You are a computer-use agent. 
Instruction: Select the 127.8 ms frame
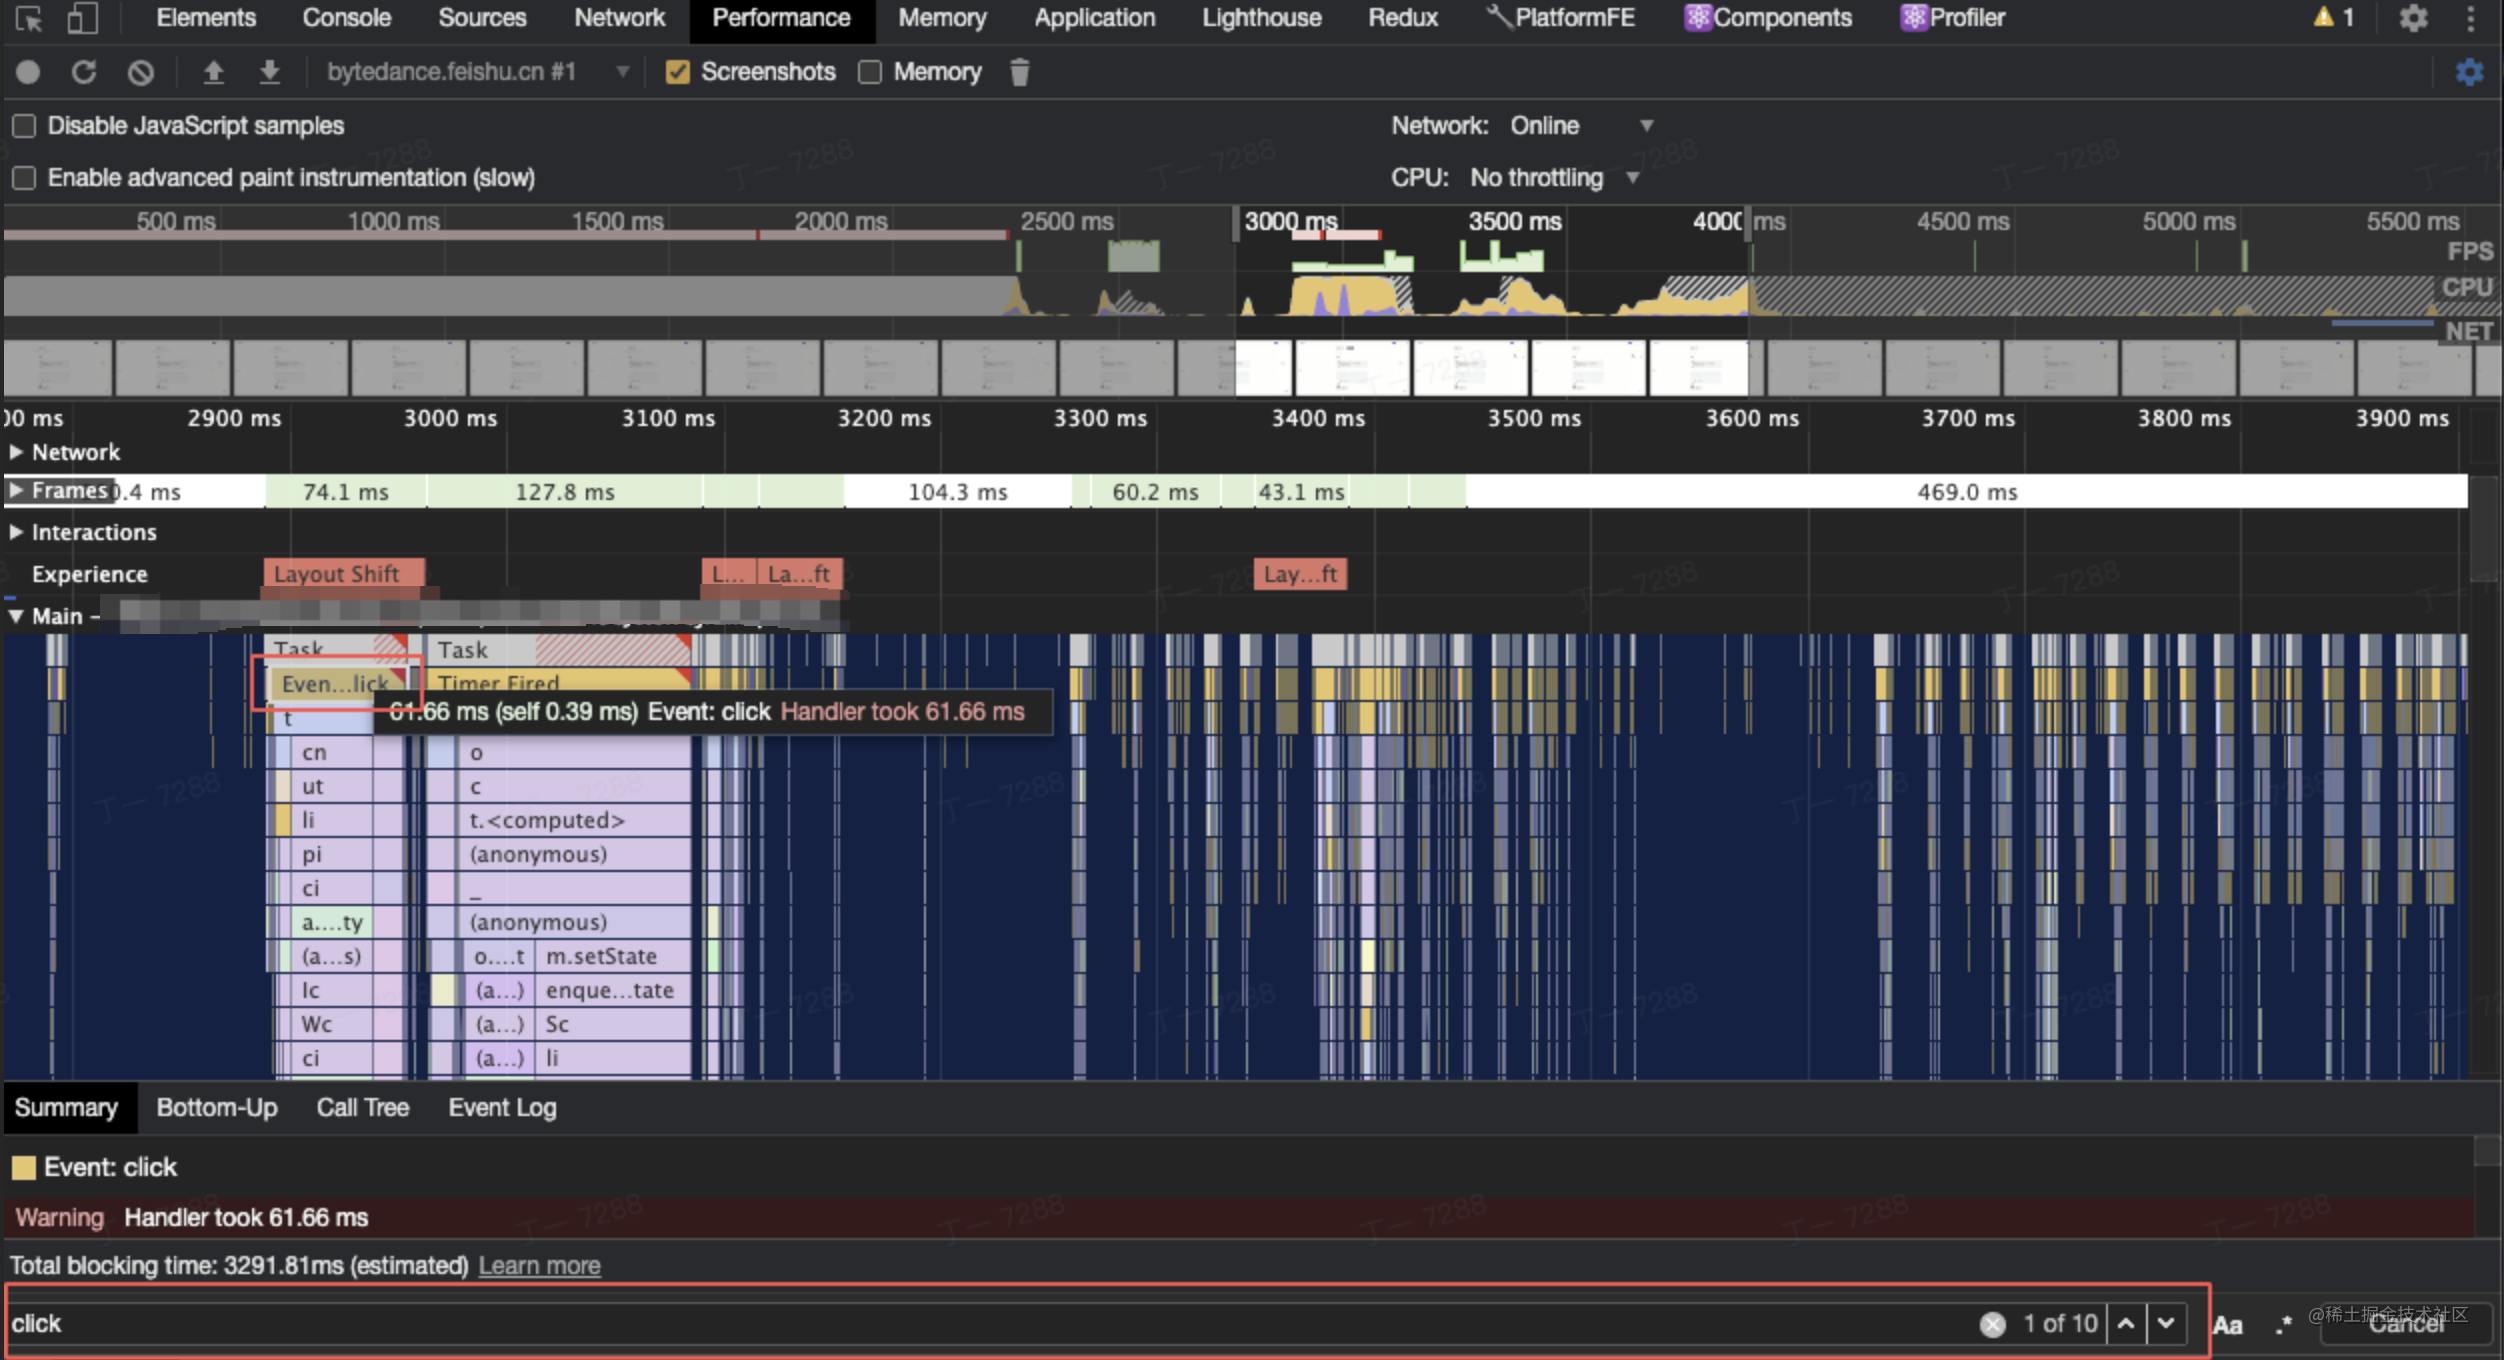[565, 492]
